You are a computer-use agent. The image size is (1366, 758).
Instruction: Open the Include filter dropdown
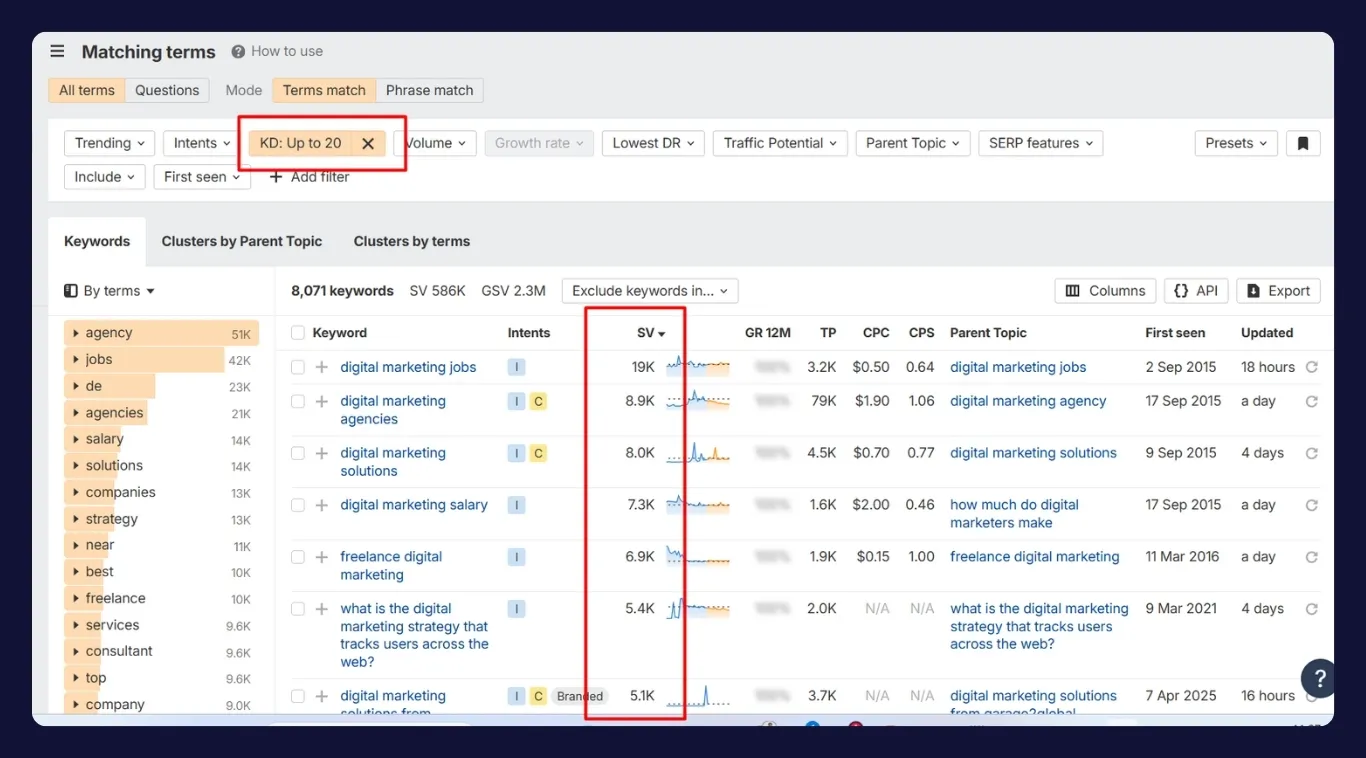click(104, 177)
